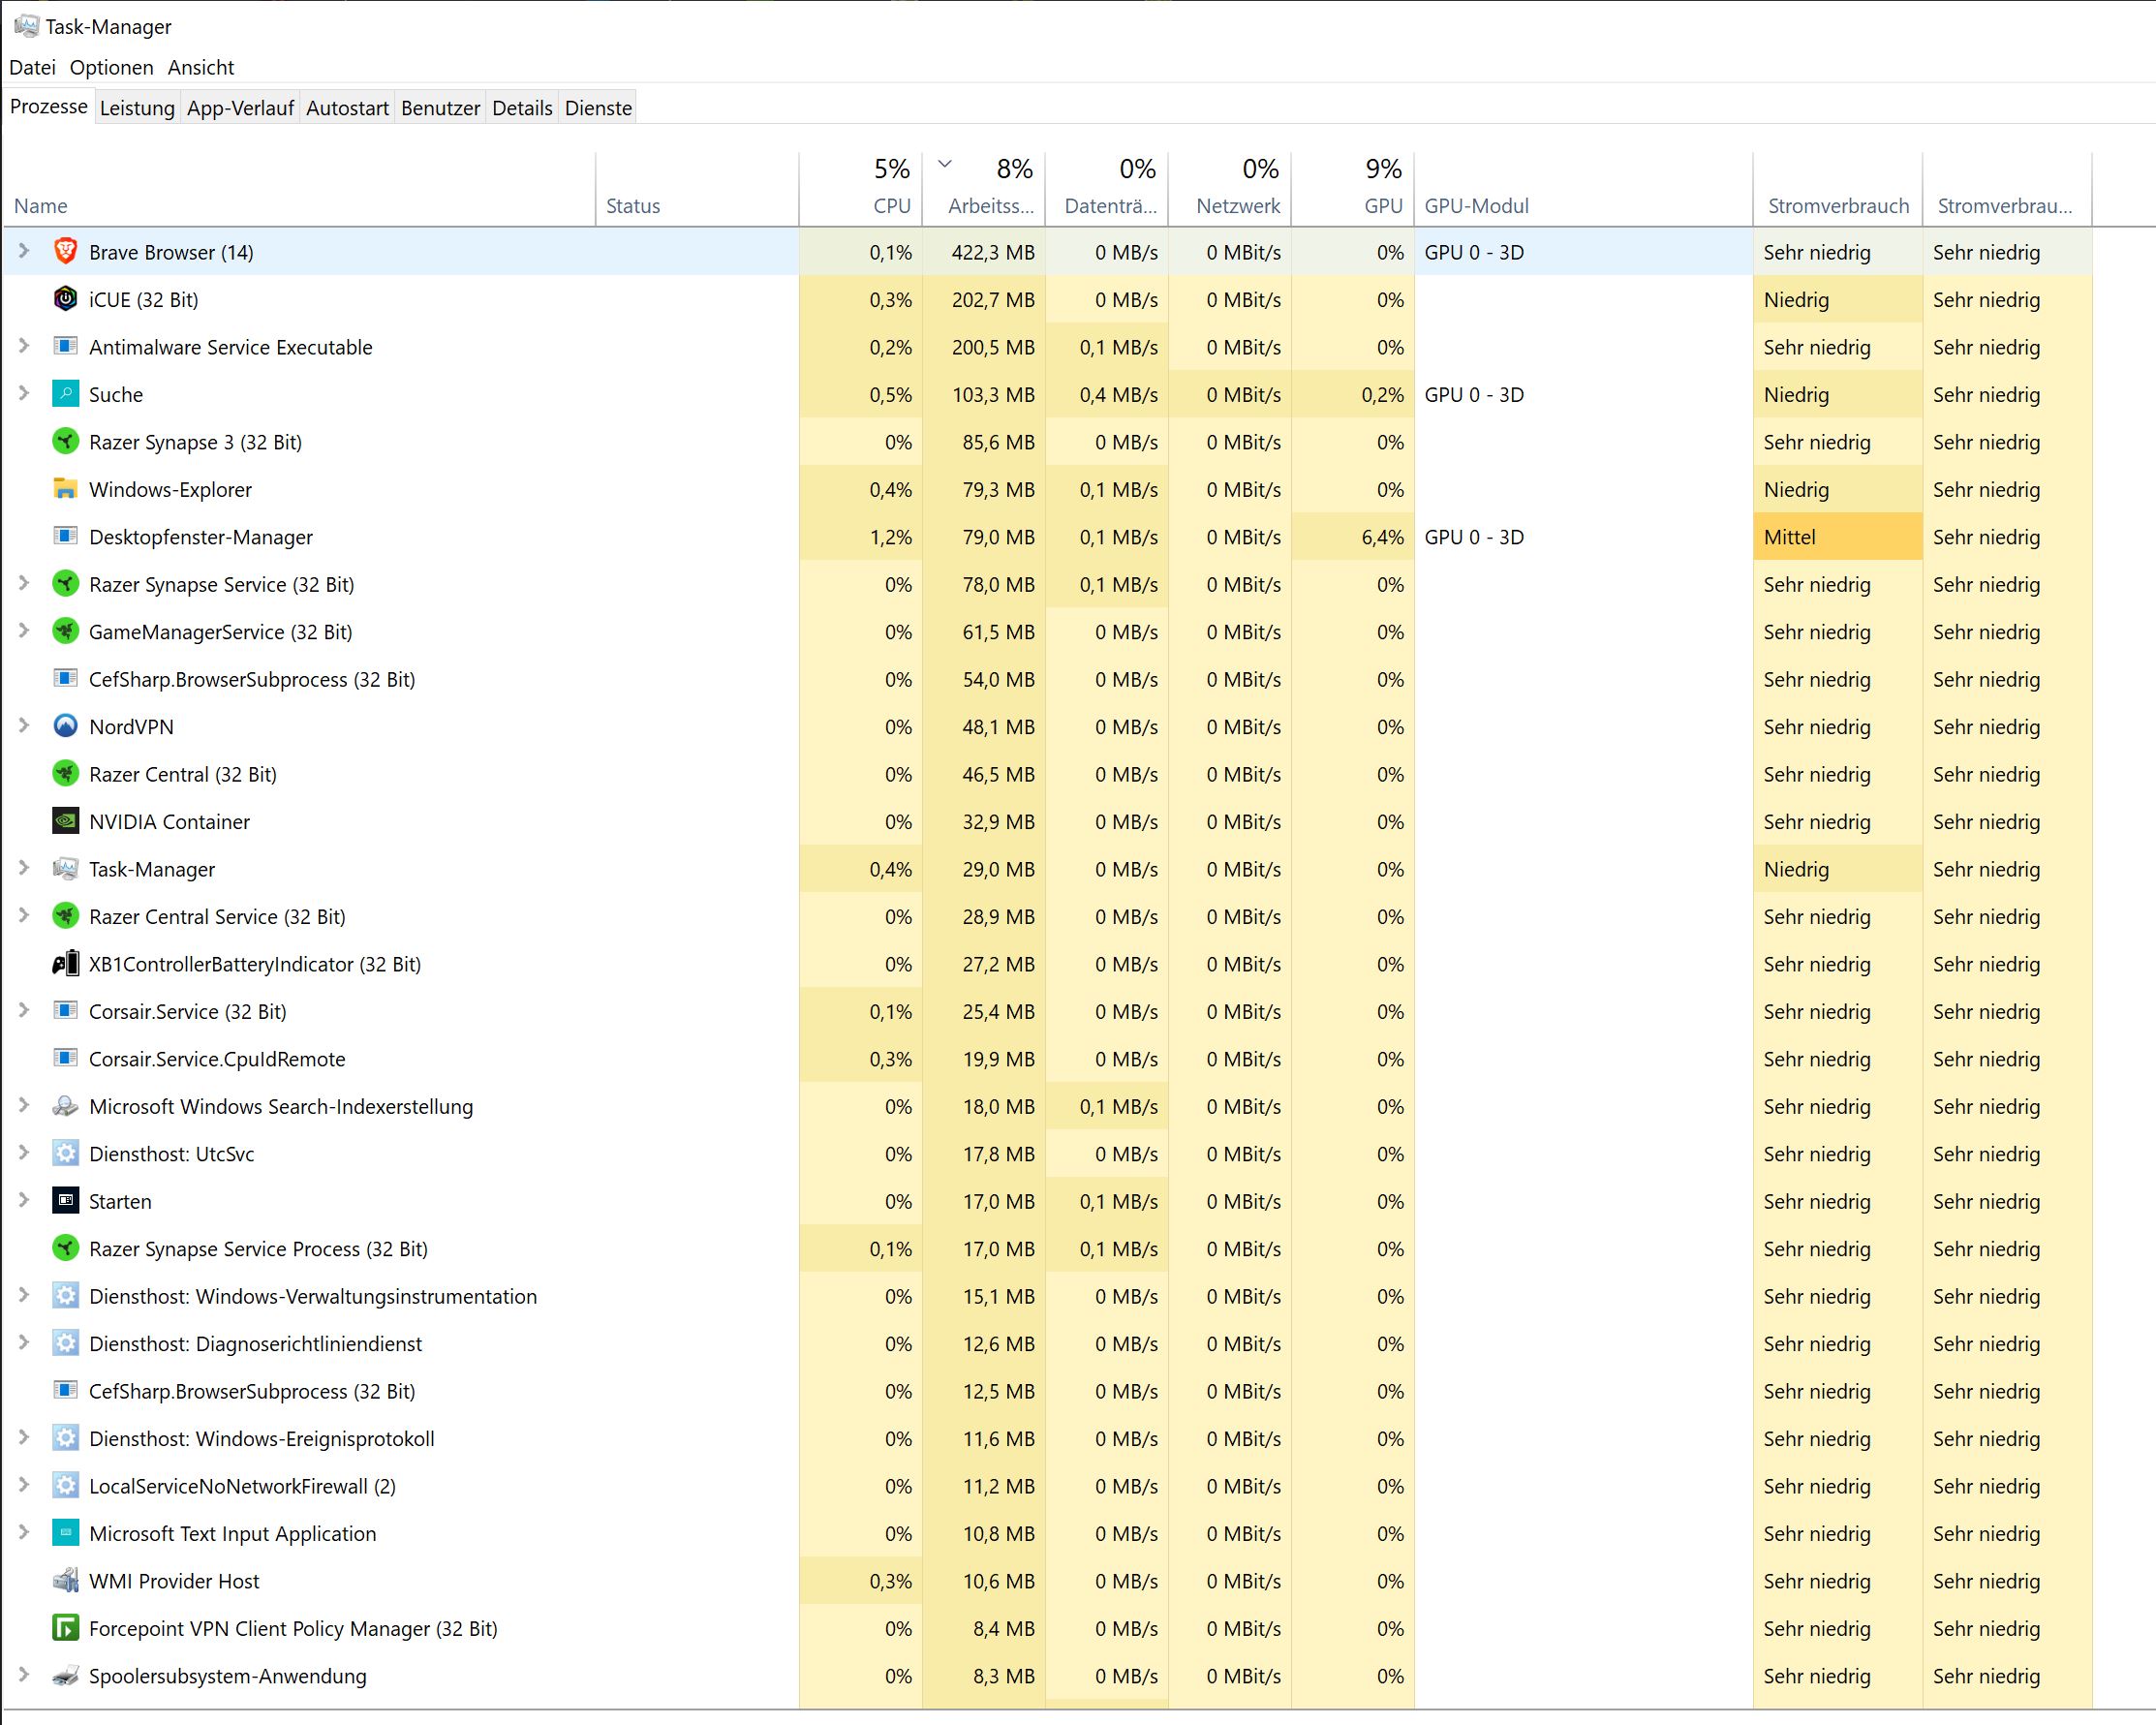Screen dimensions: 2156x1725
Task: Click the NVIDIA Container icon
Action: 65,821
